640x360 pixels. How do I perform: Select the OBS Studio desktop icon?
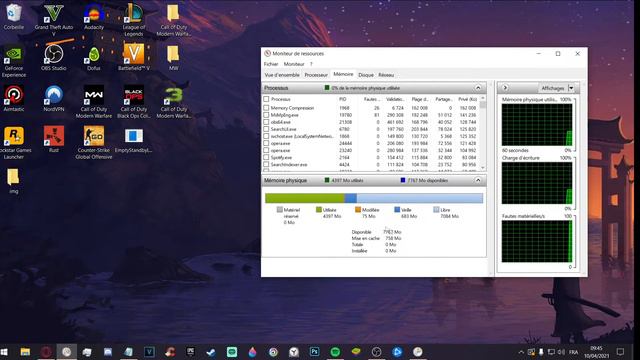[x=53, y=58]
